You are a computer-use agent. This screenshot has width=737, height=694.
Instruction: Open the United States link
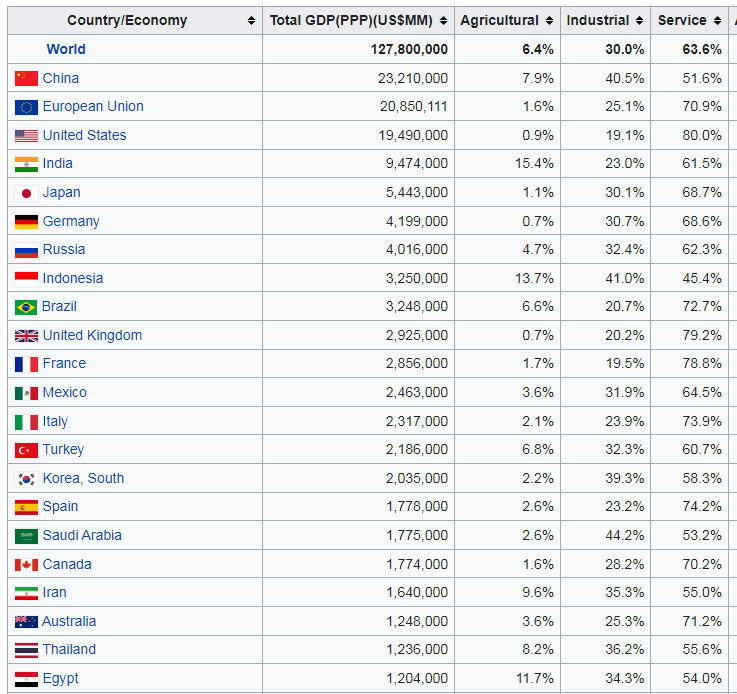pos(85,135)
